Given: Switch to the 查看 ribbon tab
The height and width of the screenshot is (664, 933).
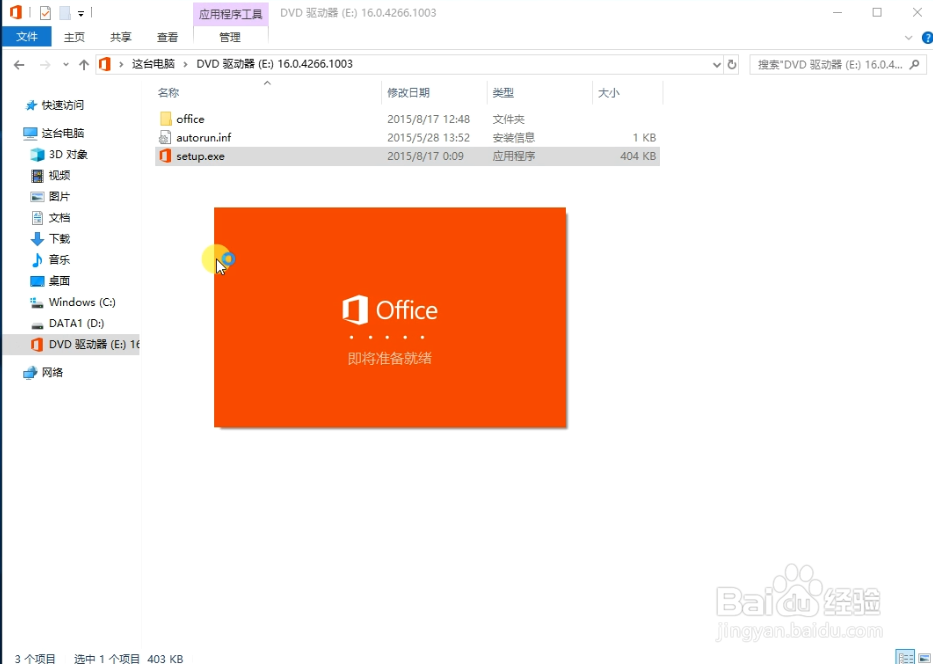Looking at the screenshot, I should coord(167,36).
